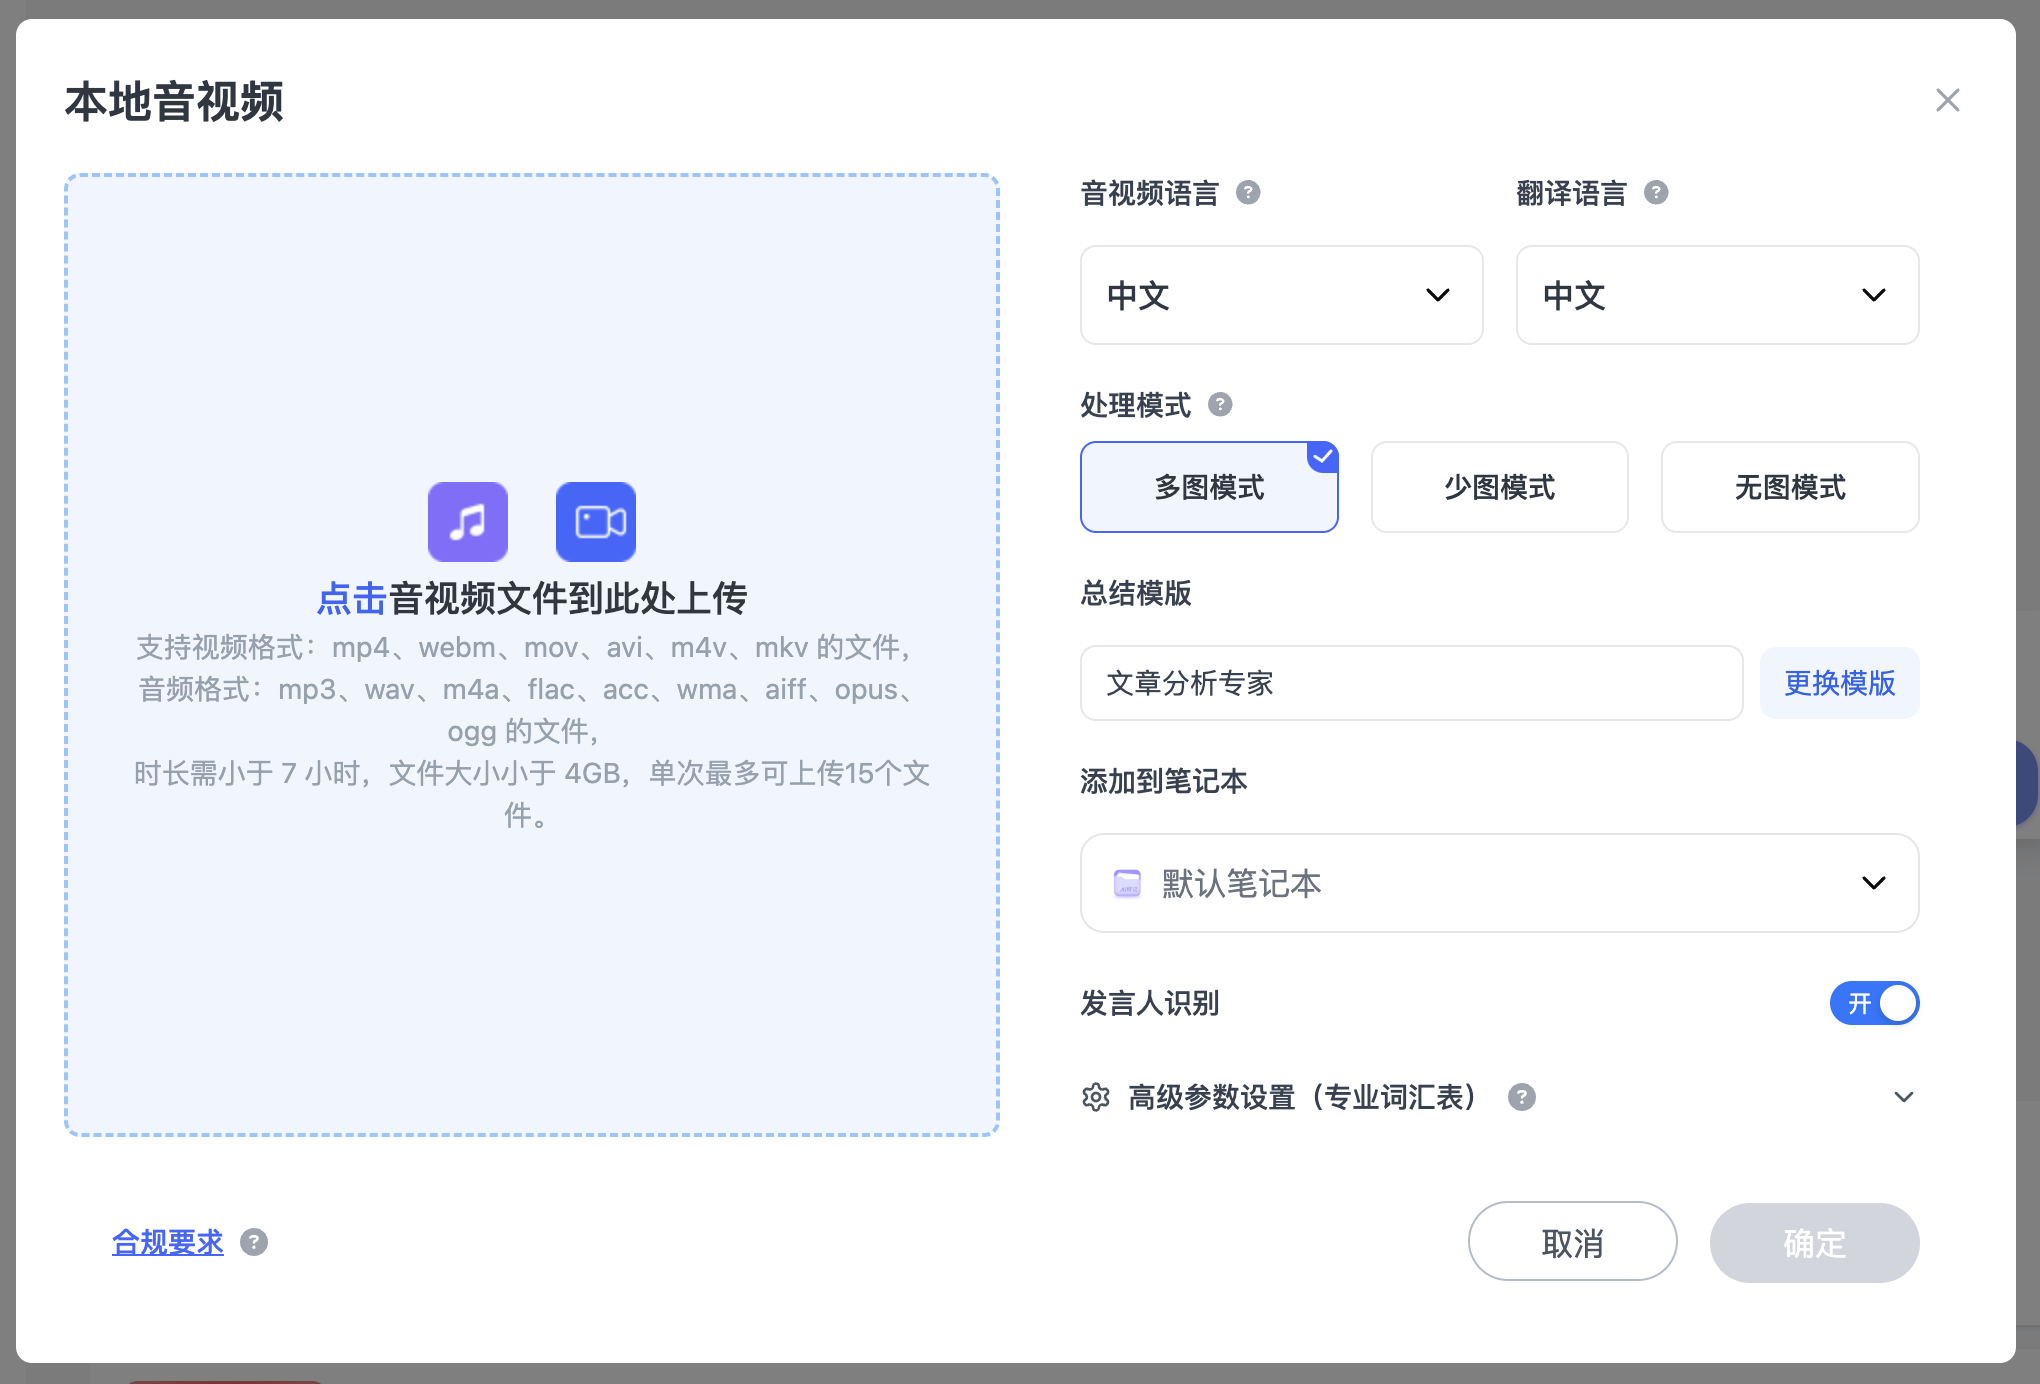Click the 总结模版 label
2040x1384 pixels.
pos(1136,593)
